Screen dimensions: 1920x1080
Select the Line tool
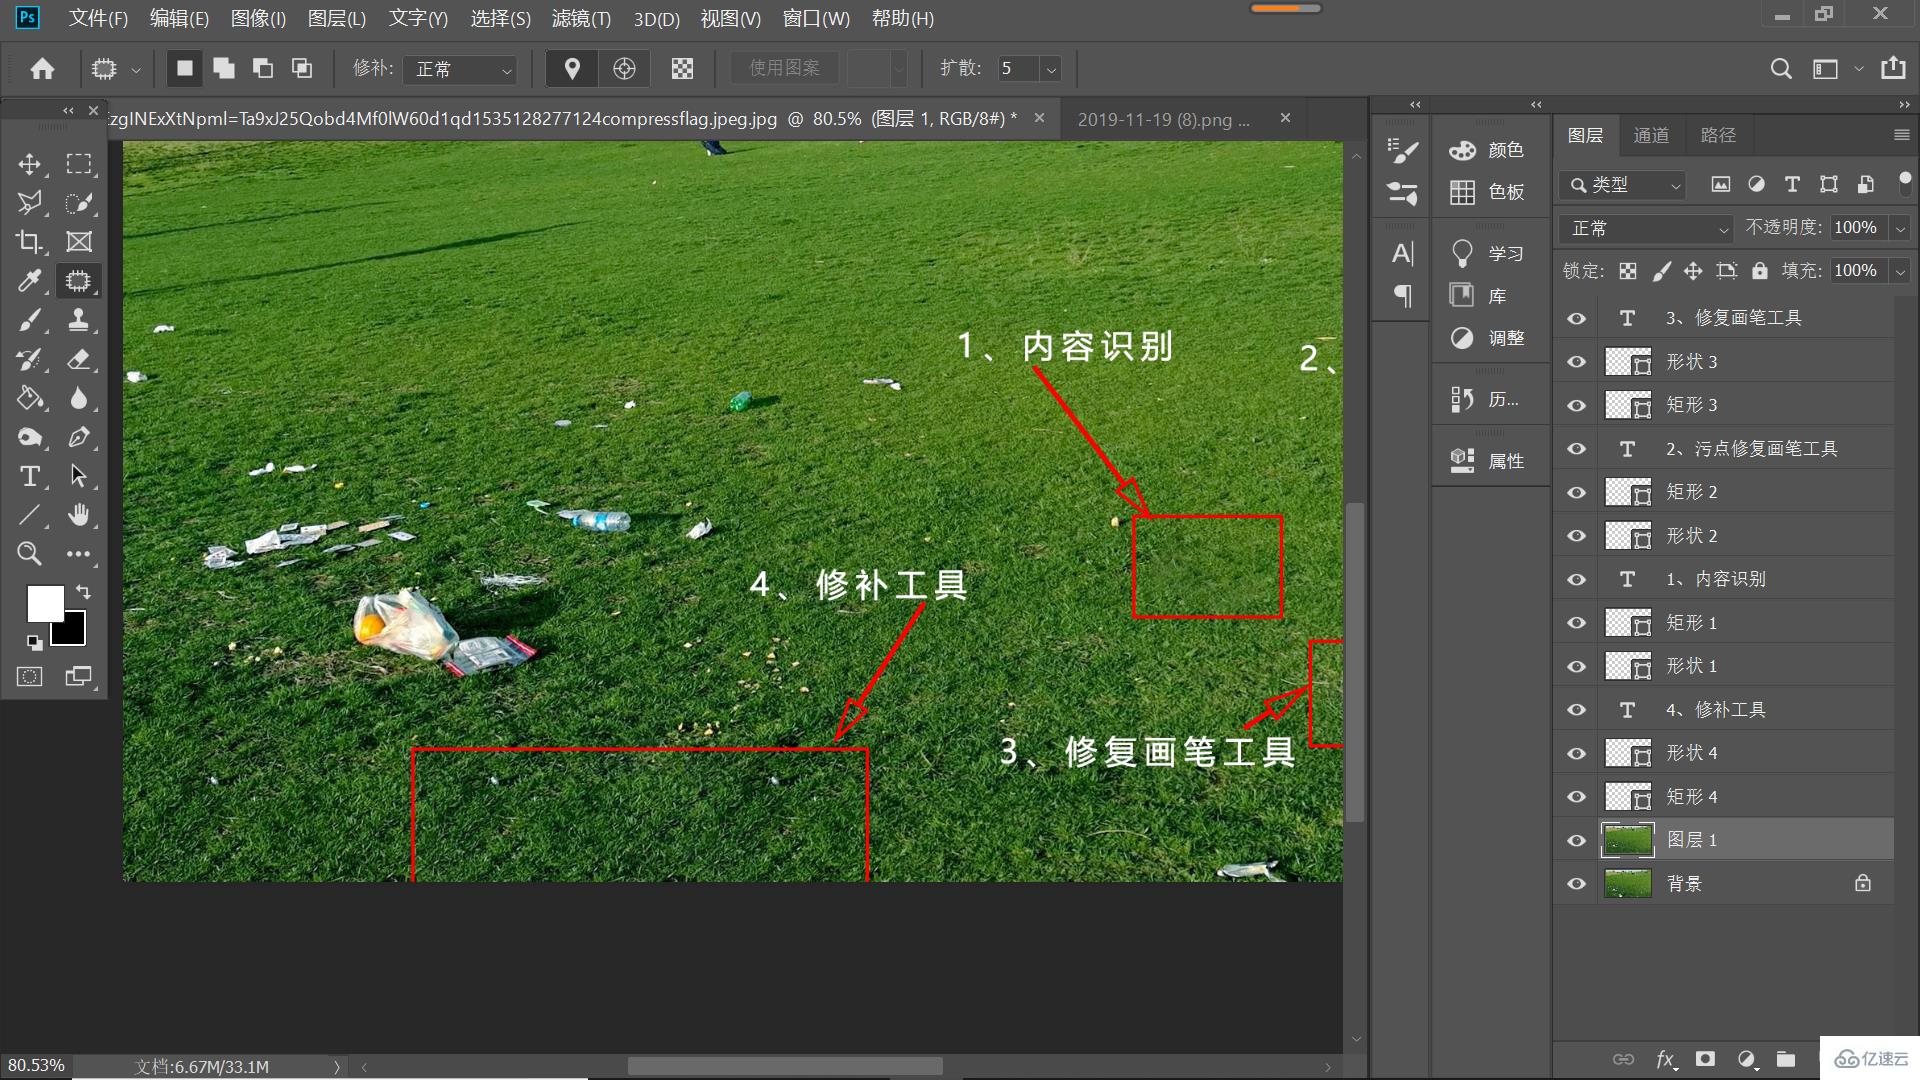30,515
